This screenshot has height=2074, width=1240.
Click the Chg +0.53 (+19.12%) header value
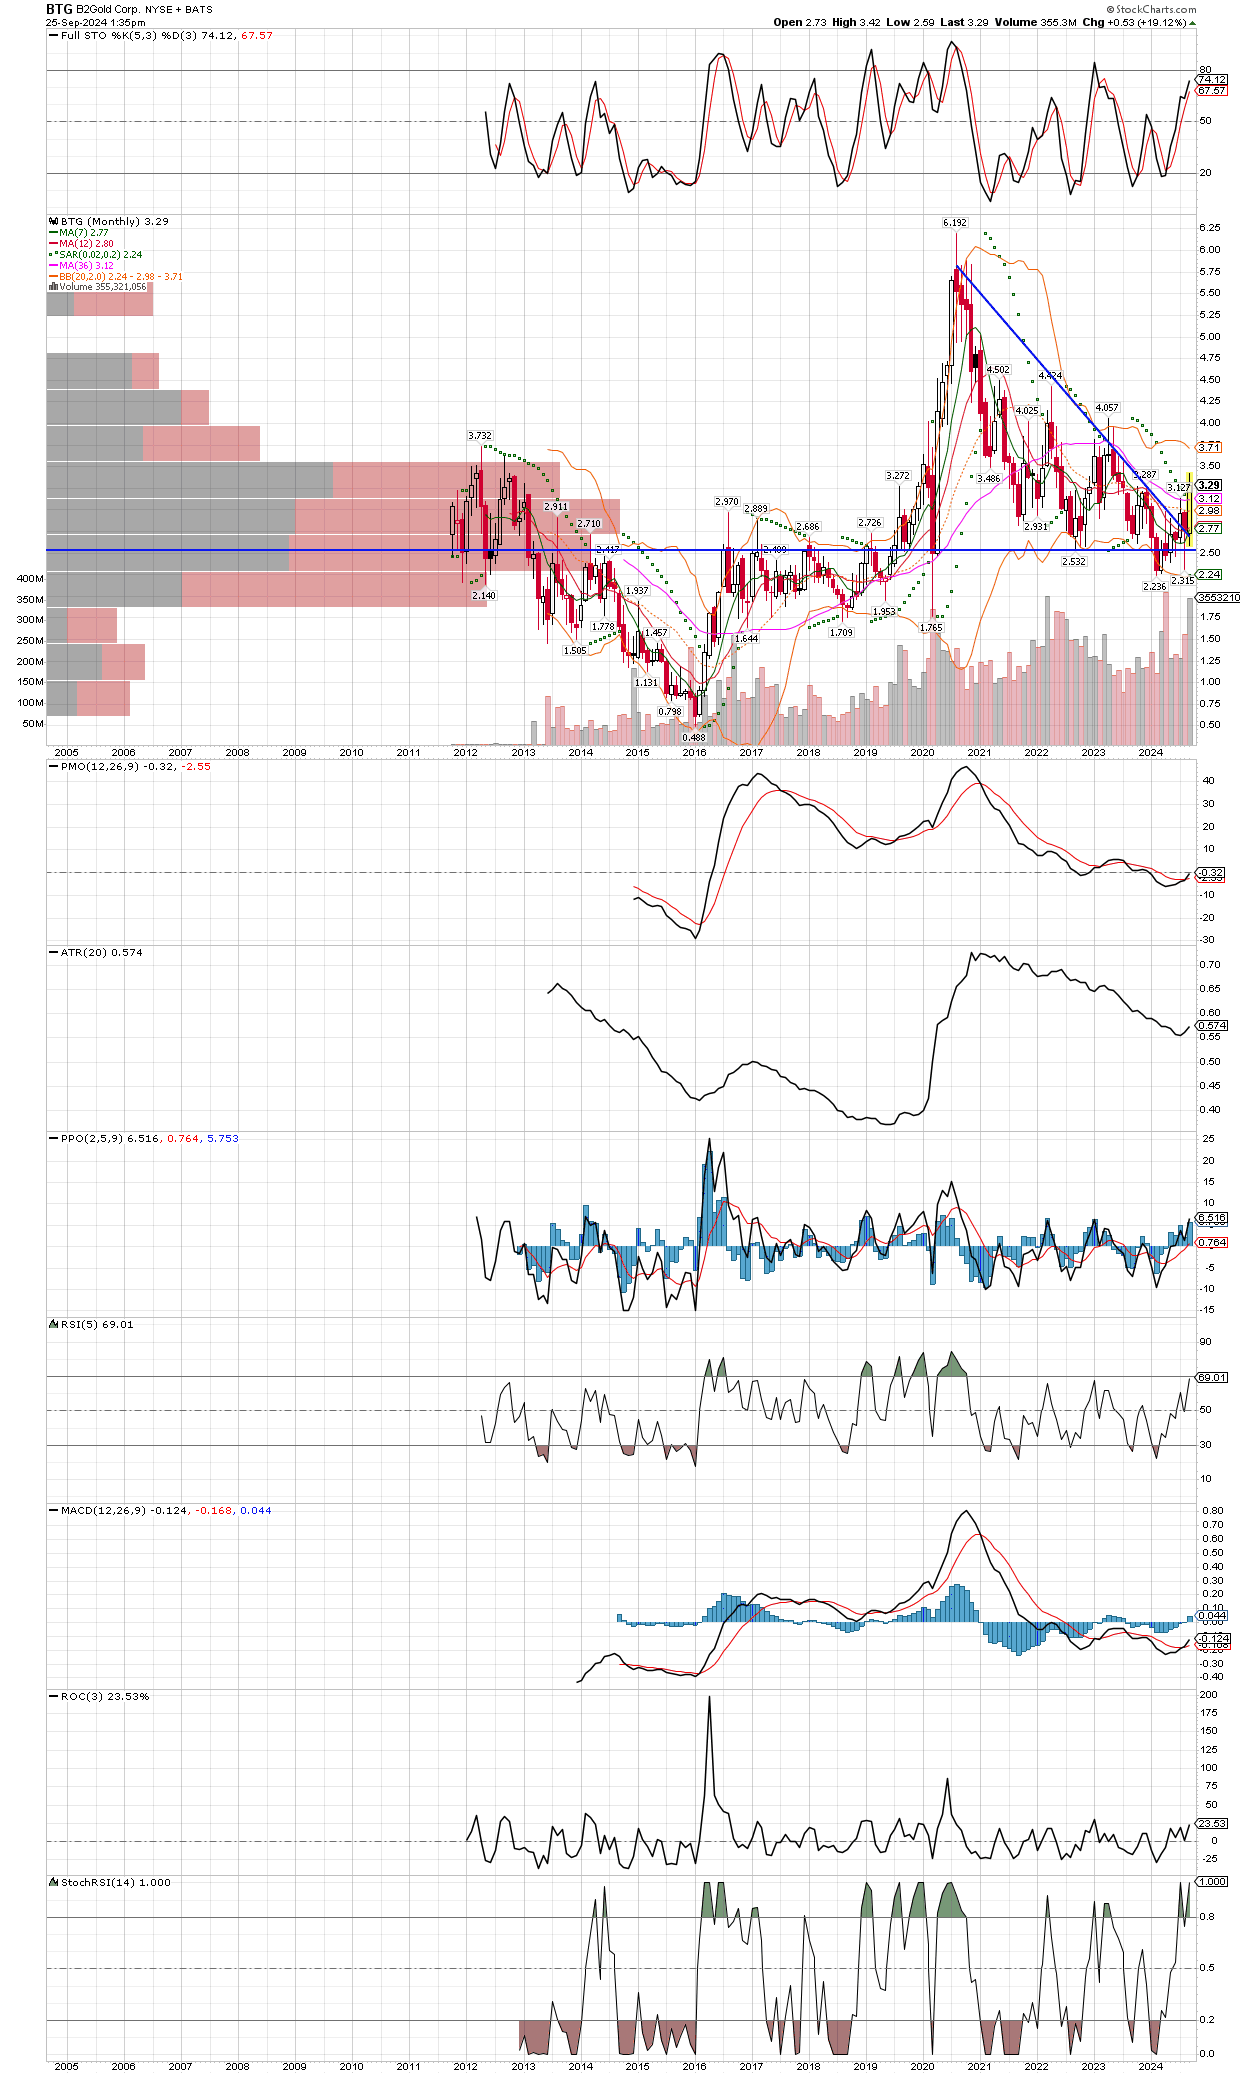coord(1134,22)
